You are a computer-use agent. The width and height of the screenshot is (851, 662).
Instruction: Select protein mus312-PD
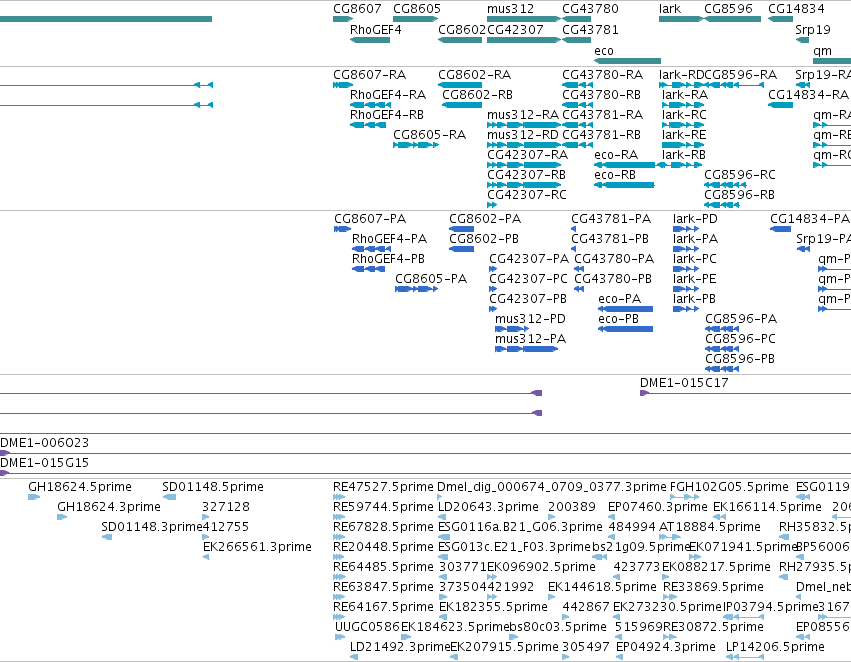(x=530, y=319)
